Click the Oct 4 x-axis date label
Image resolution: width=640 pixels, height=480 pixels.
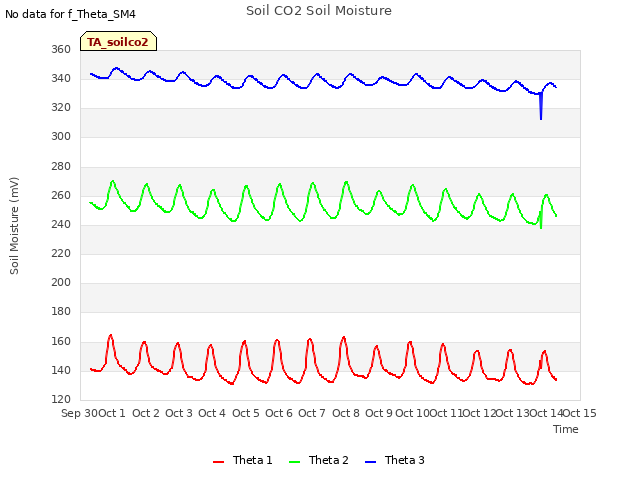[212, 413]
